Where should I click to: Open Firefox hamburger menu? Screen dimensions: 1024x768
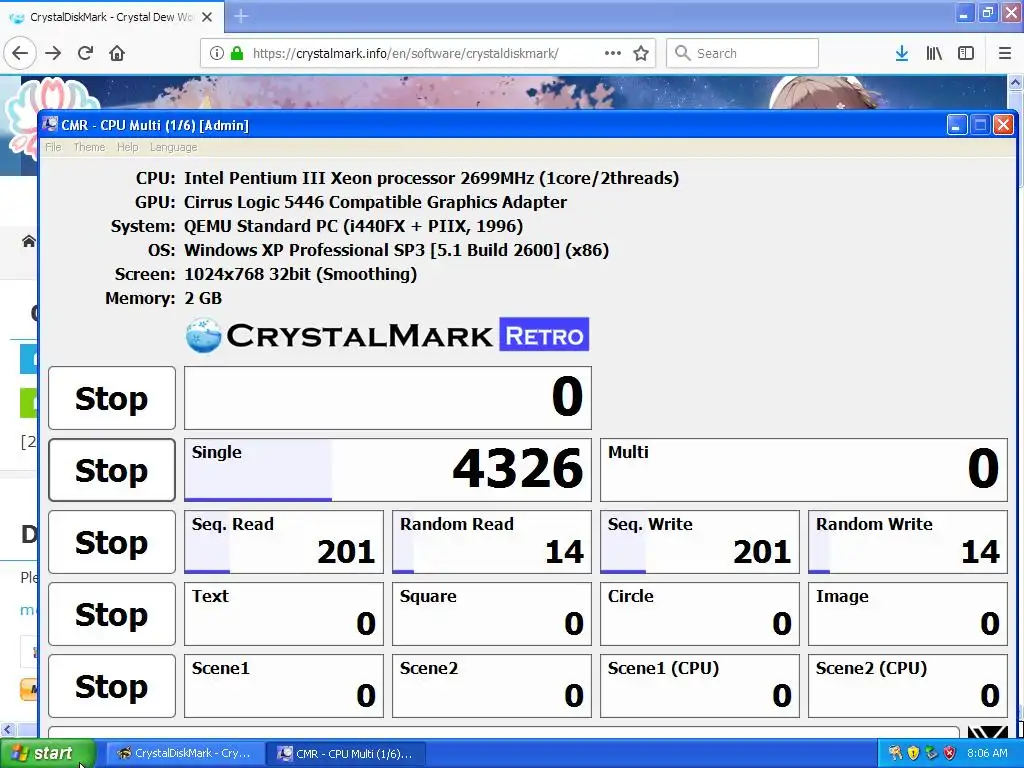1005,54
